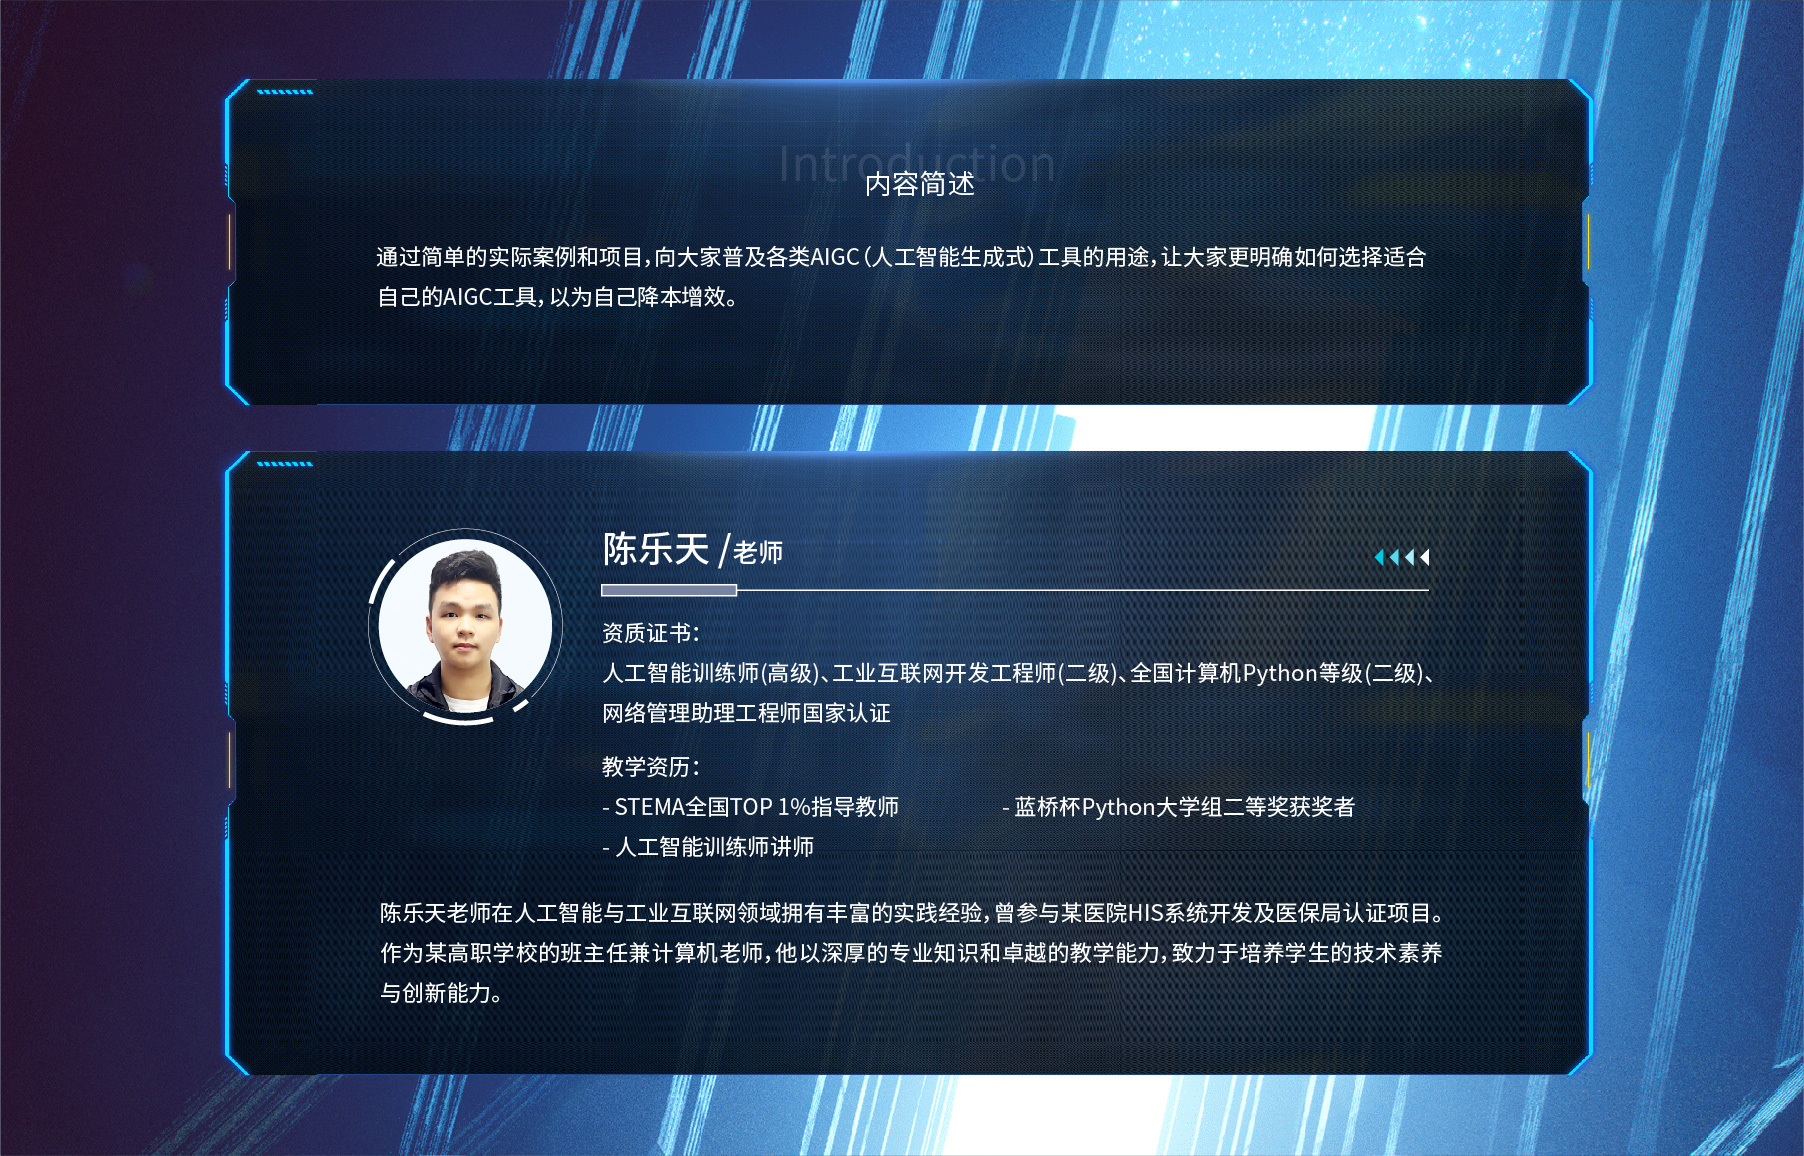Click the dashed cyan marker atop first panel

coord(285,92)
